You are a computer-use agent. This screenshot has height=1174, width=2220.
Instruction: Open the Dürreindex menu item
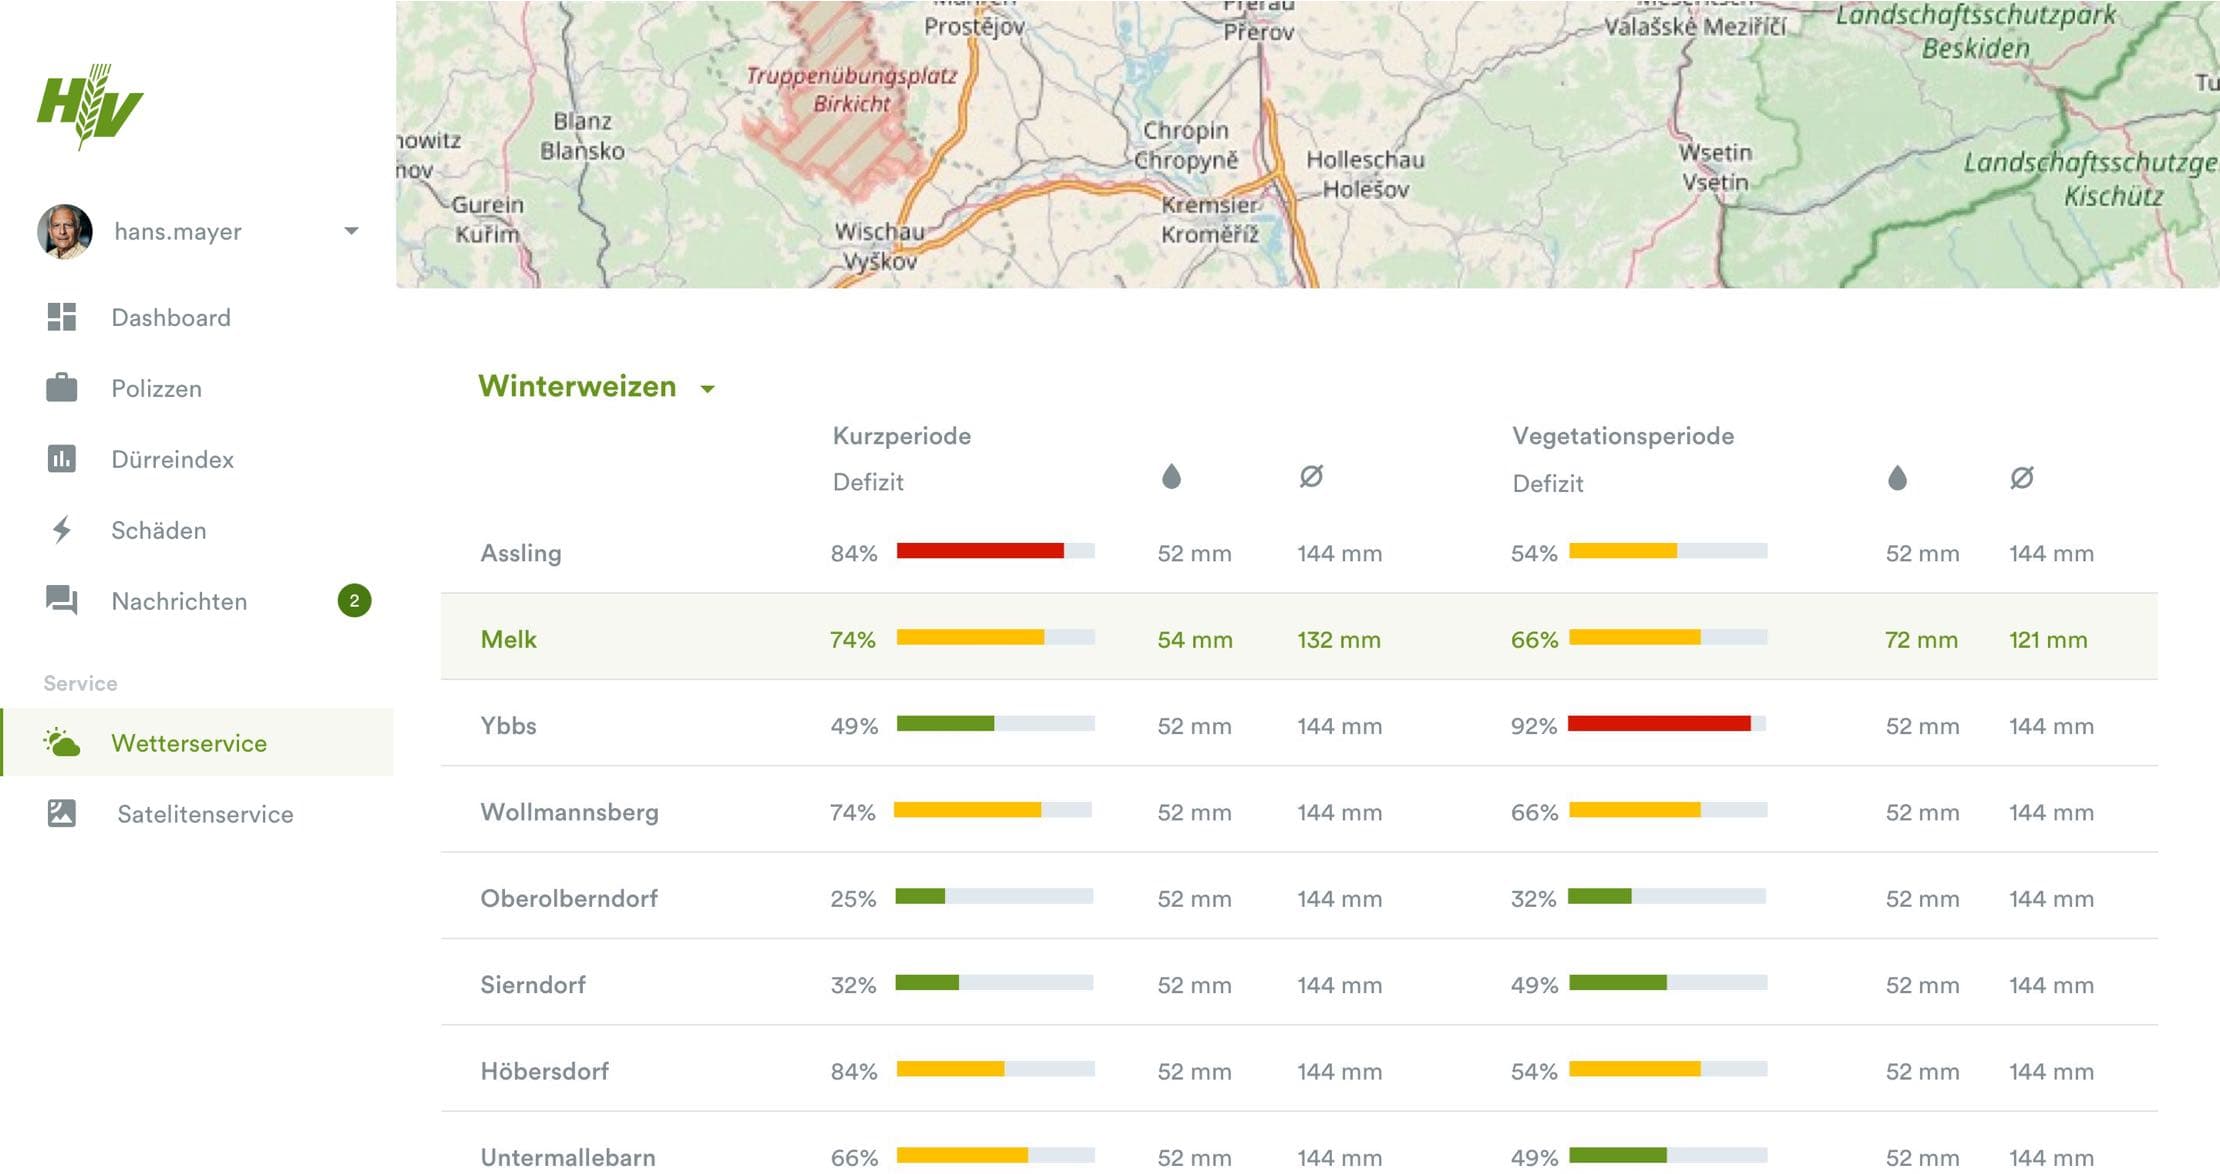click(x=172, y=459)
